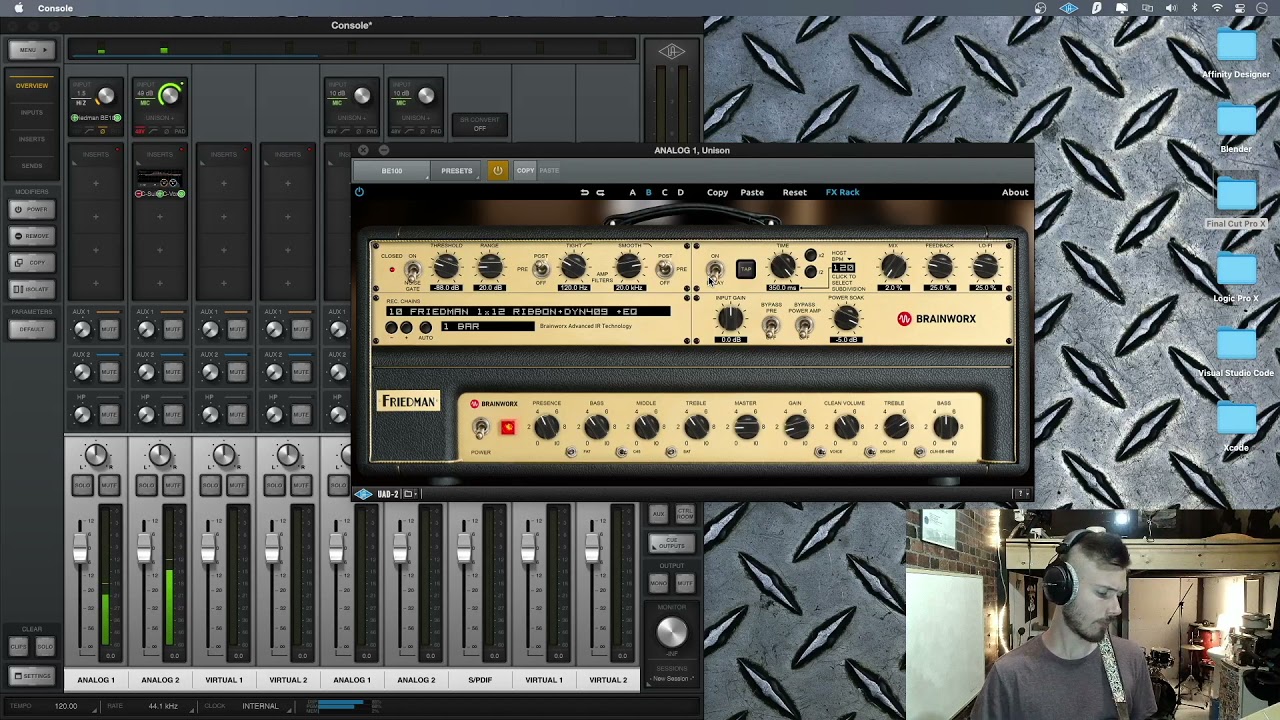
Task: Flip the Bypass Pre switch
Action: tap(771, 327)
